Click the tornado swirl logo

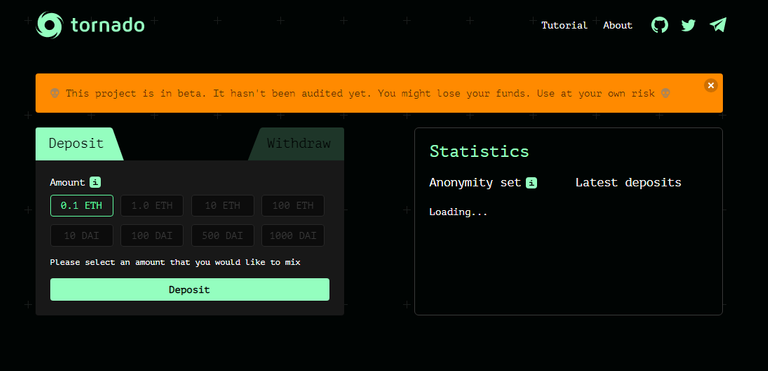49,25
